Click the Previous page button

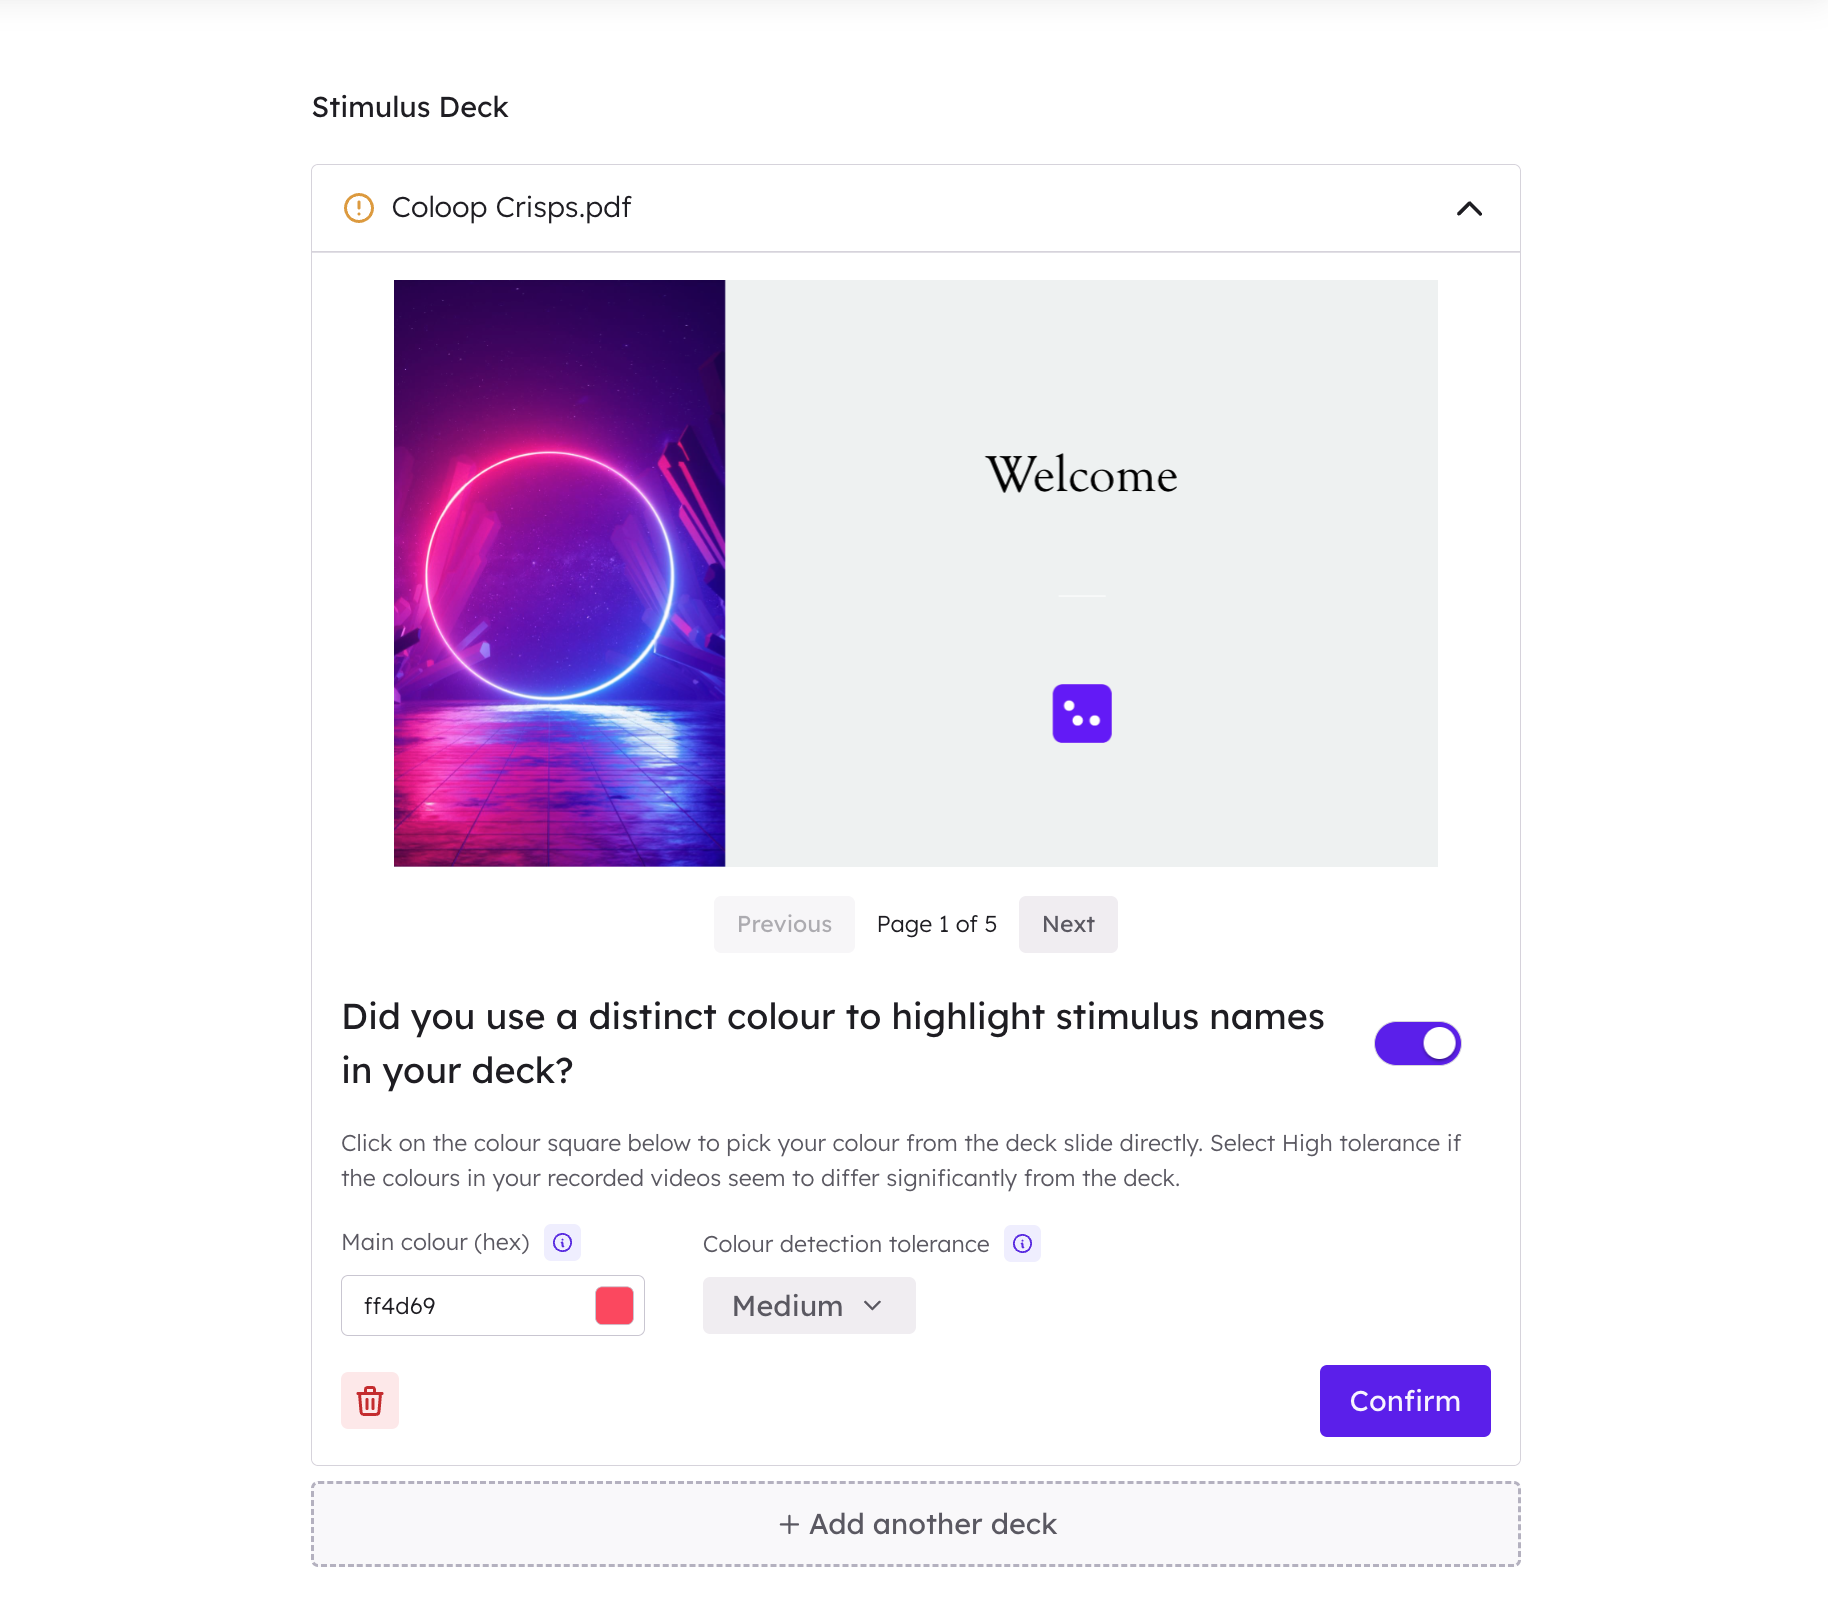tap(784, 924)
